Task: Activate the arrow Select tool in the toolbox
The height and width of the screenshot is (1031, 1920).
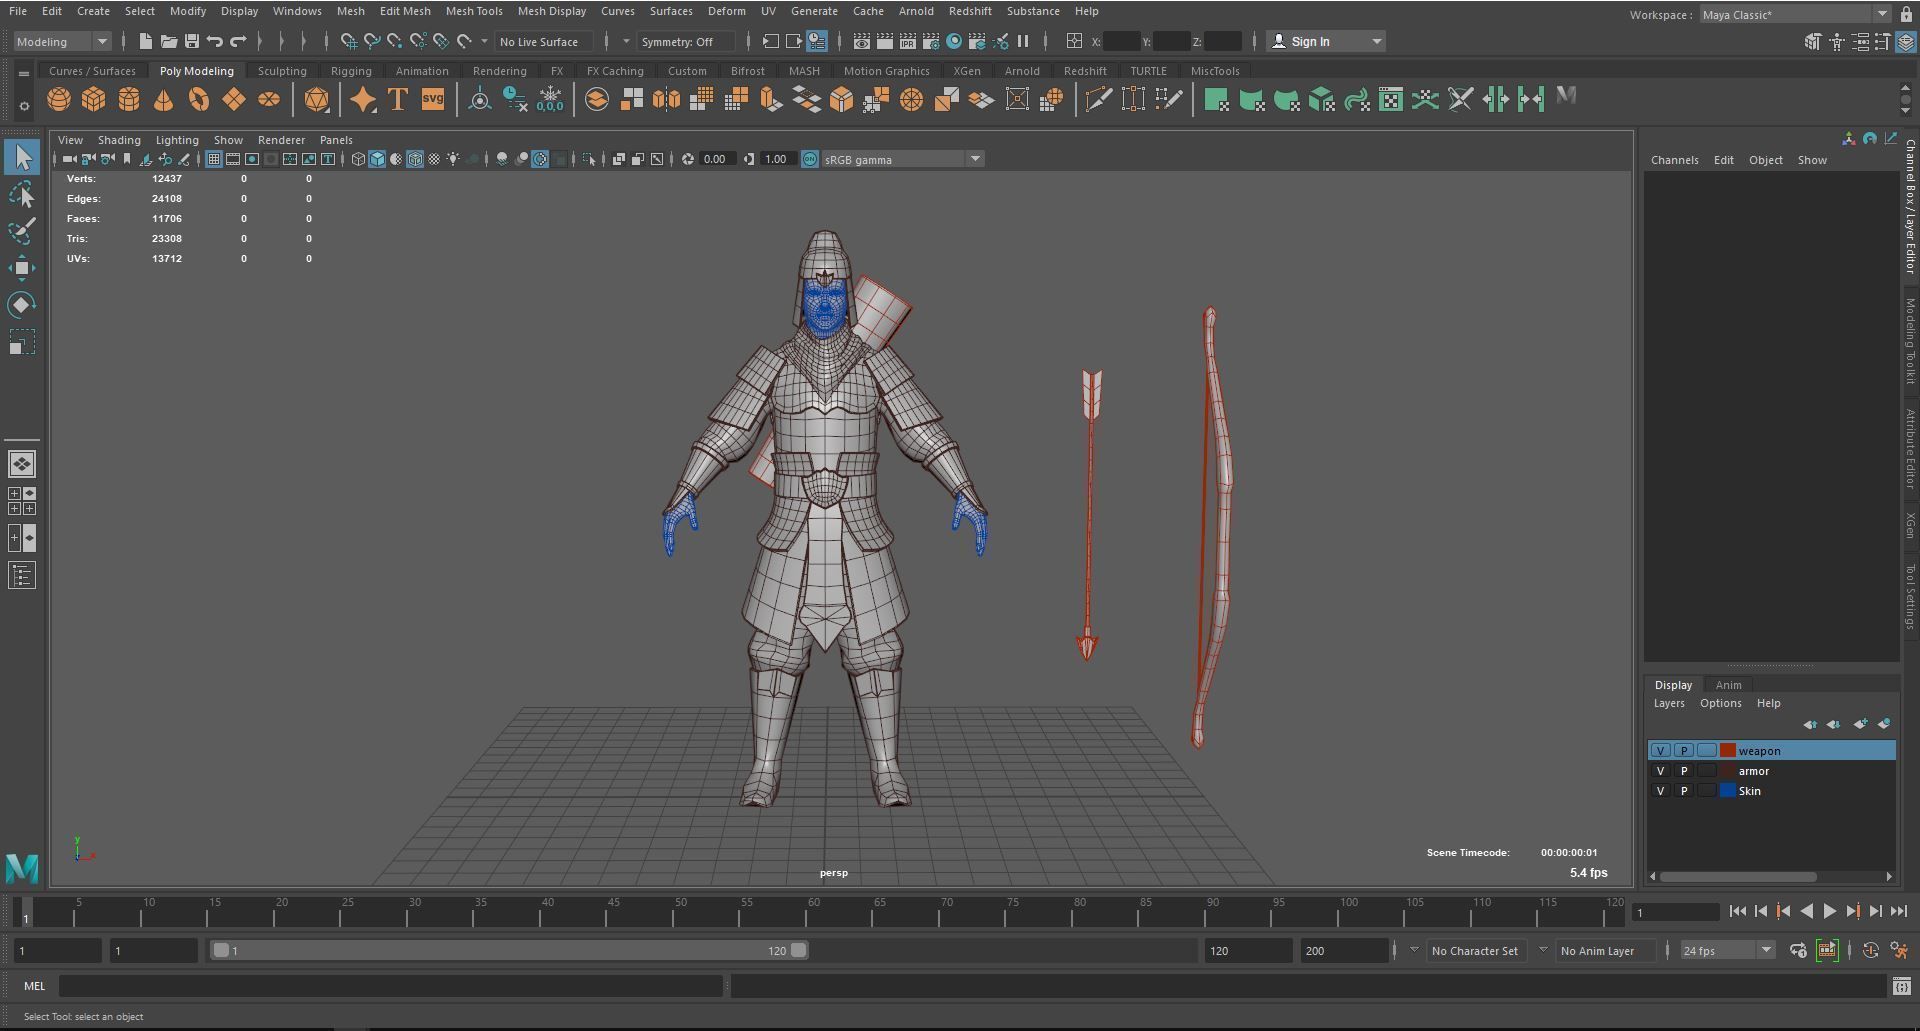Action: (22, 157)
